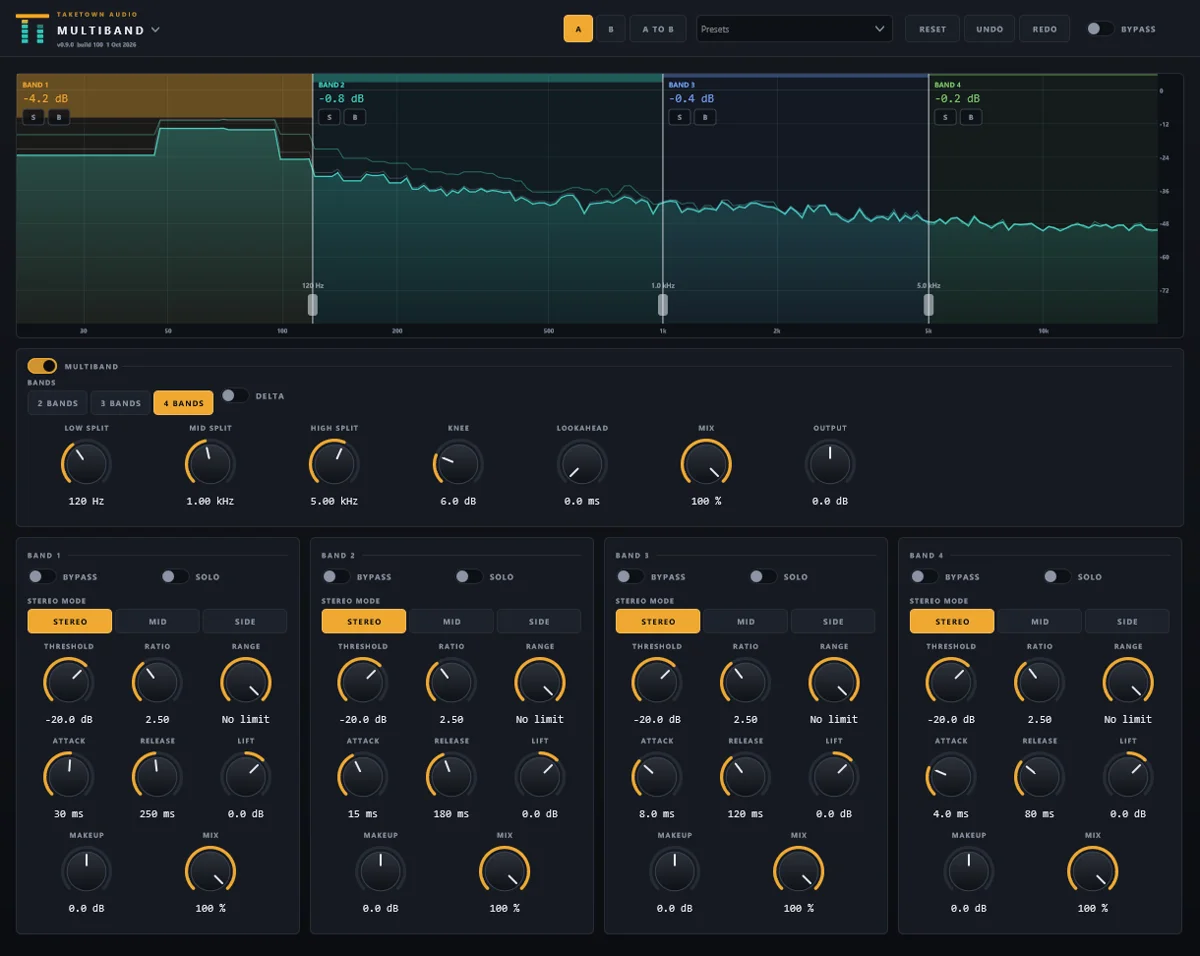The width and height of the screenshot is (1200, 956).
Task: Solo Band 2 with the S icon in the spectrum
Action: tap(330, 117)
